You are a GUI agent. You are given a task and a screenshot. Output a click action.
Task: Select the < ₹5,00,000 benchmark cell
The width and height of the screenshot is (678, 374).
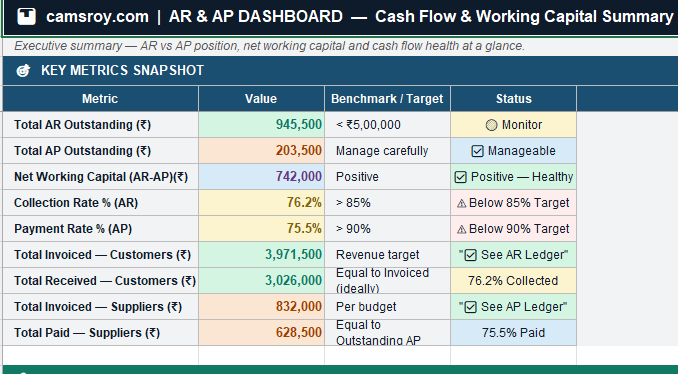(387, 125)
